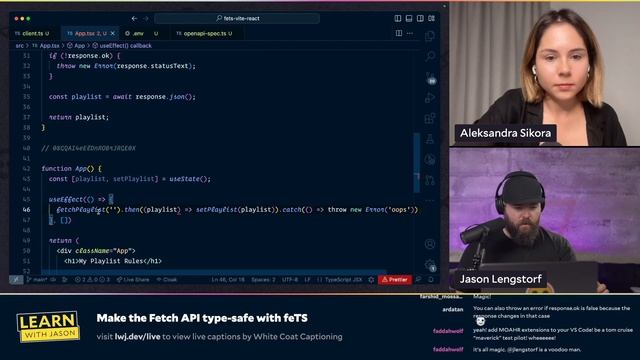640x360 pixels.
Task: Click the fets-vite-react command center search
Action: pyautogui.click(x=237, y=18)
